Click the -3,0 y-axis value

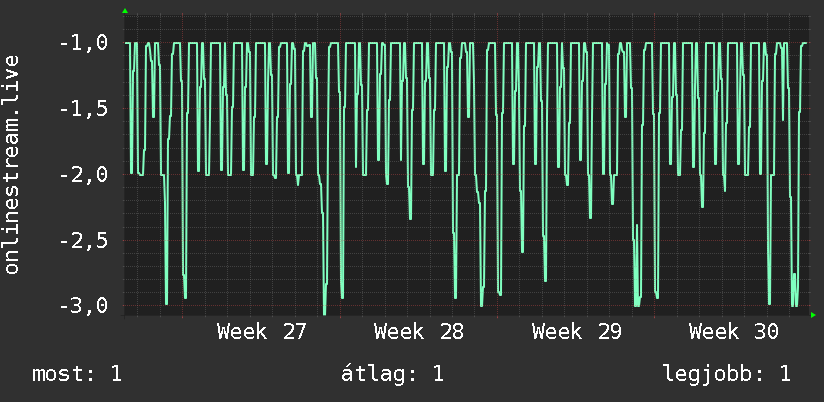[84, 306]
